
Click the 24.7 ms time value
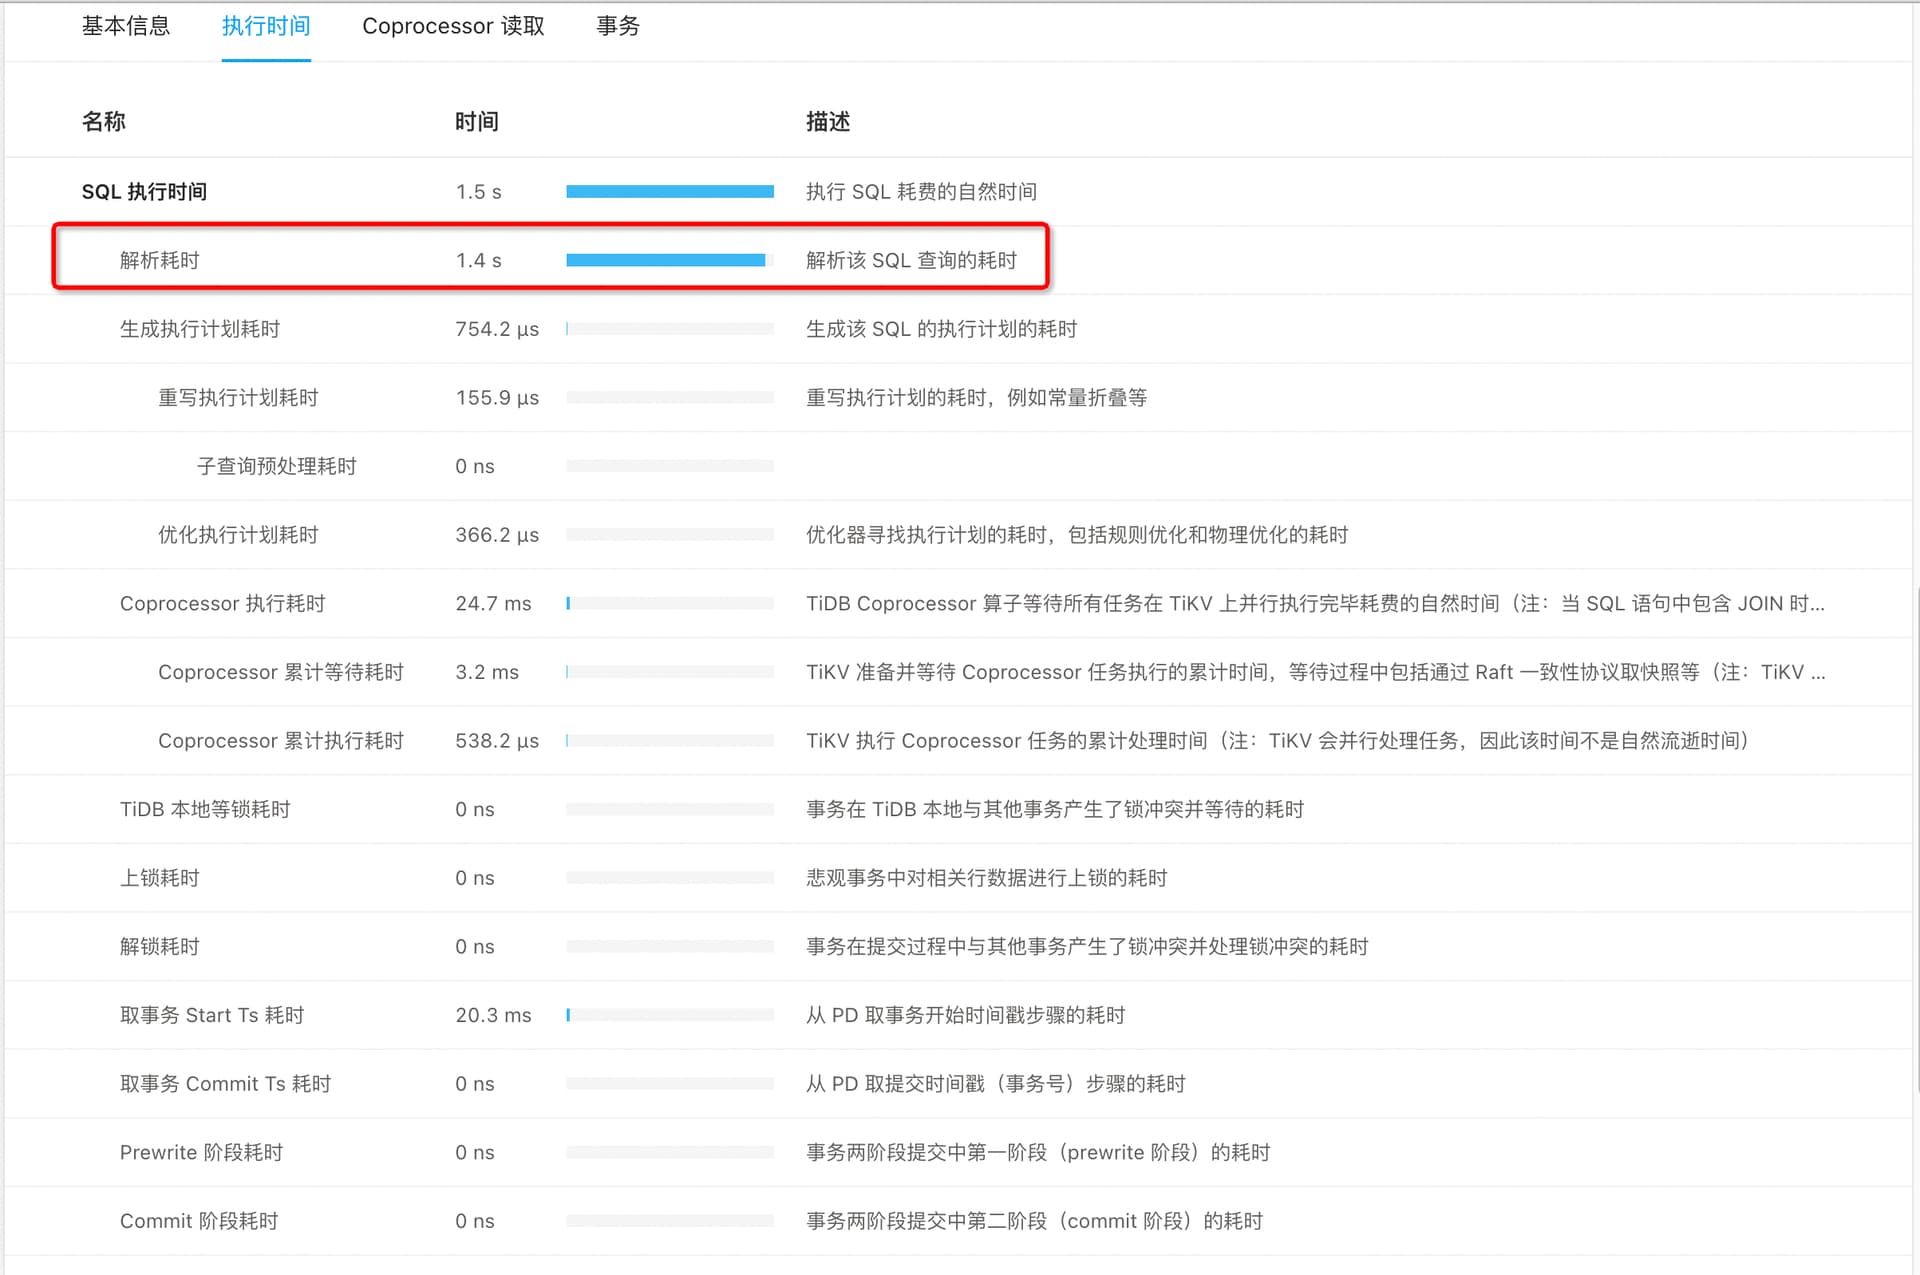(x=493, y=603)
